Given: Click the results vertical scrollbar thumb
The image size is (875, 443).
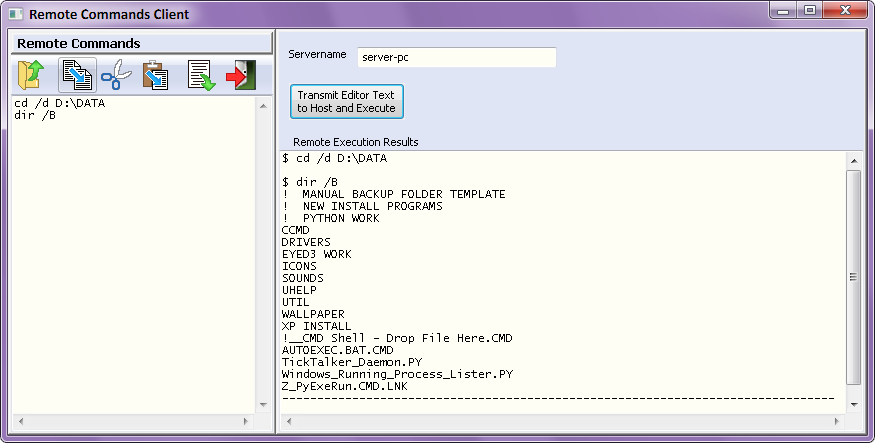Looking at the screenshot, I should coord(853,276).
